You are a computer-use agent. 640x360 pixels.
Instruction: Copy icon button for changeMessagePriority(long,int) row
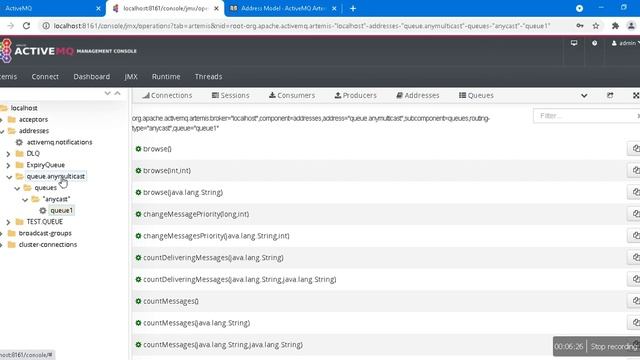point(635,213)
